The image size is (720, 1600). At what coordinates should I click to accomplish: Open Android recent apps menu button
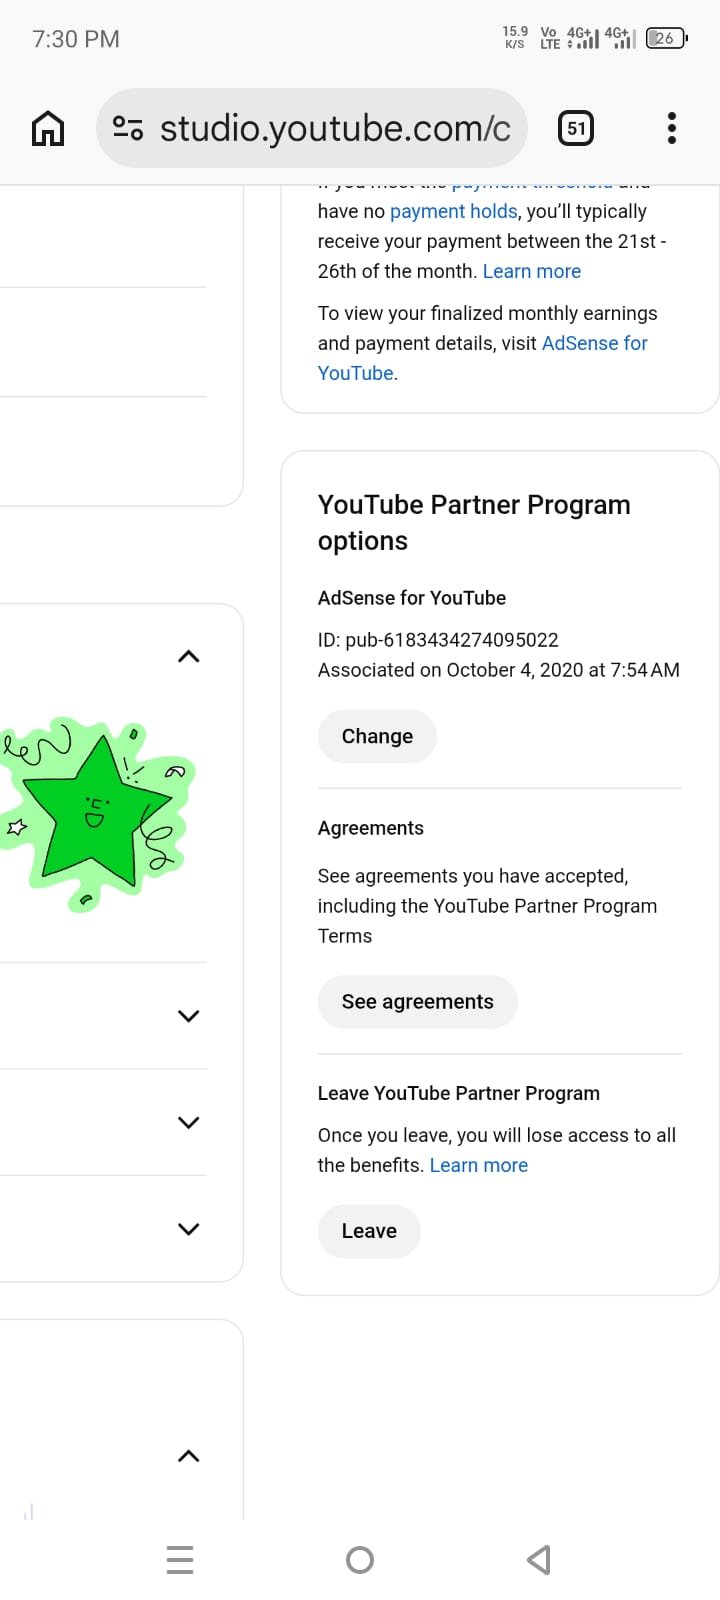click(x=180, y=1559)
